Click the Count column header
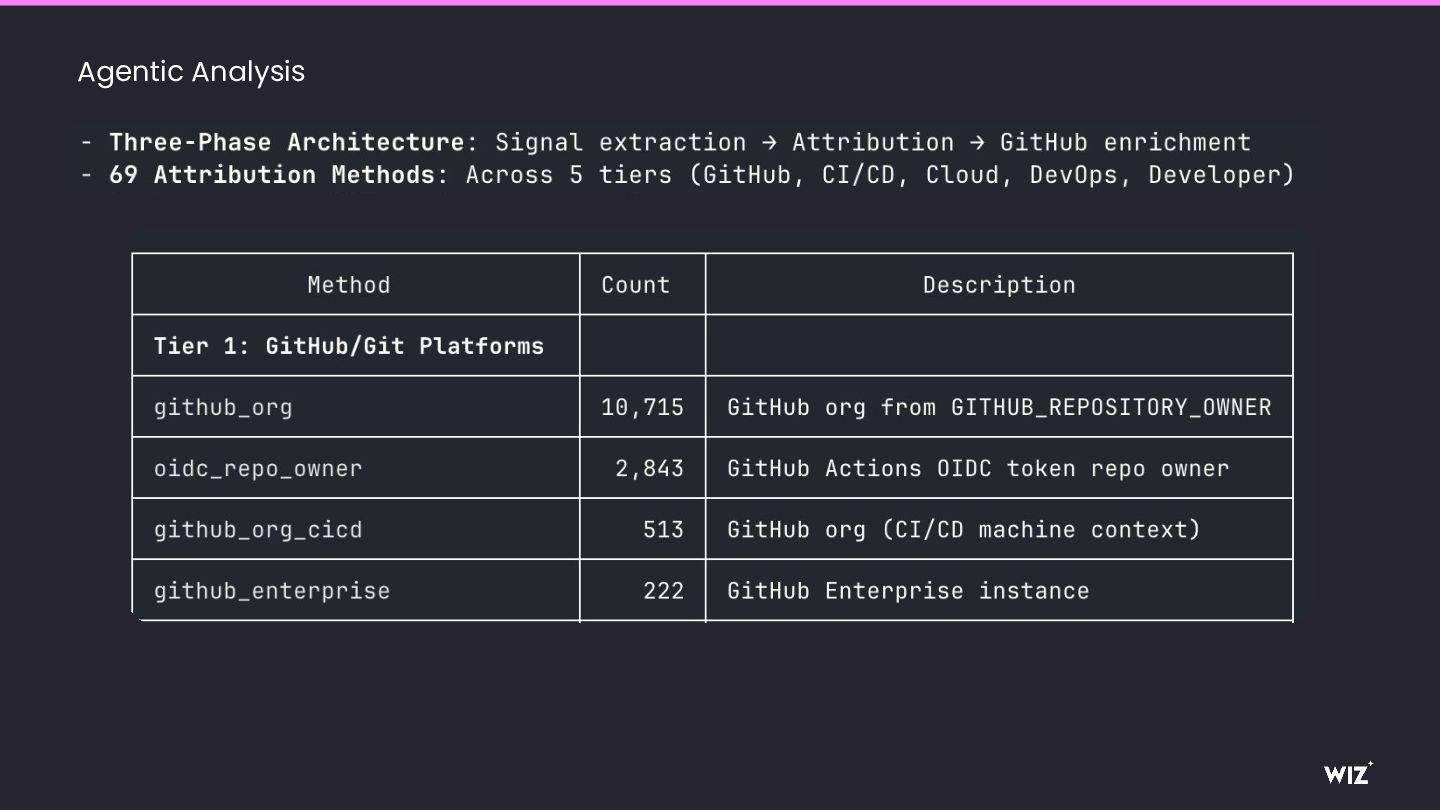The width and height of the screenshot is (1440, 810). (x=635, y=285)
